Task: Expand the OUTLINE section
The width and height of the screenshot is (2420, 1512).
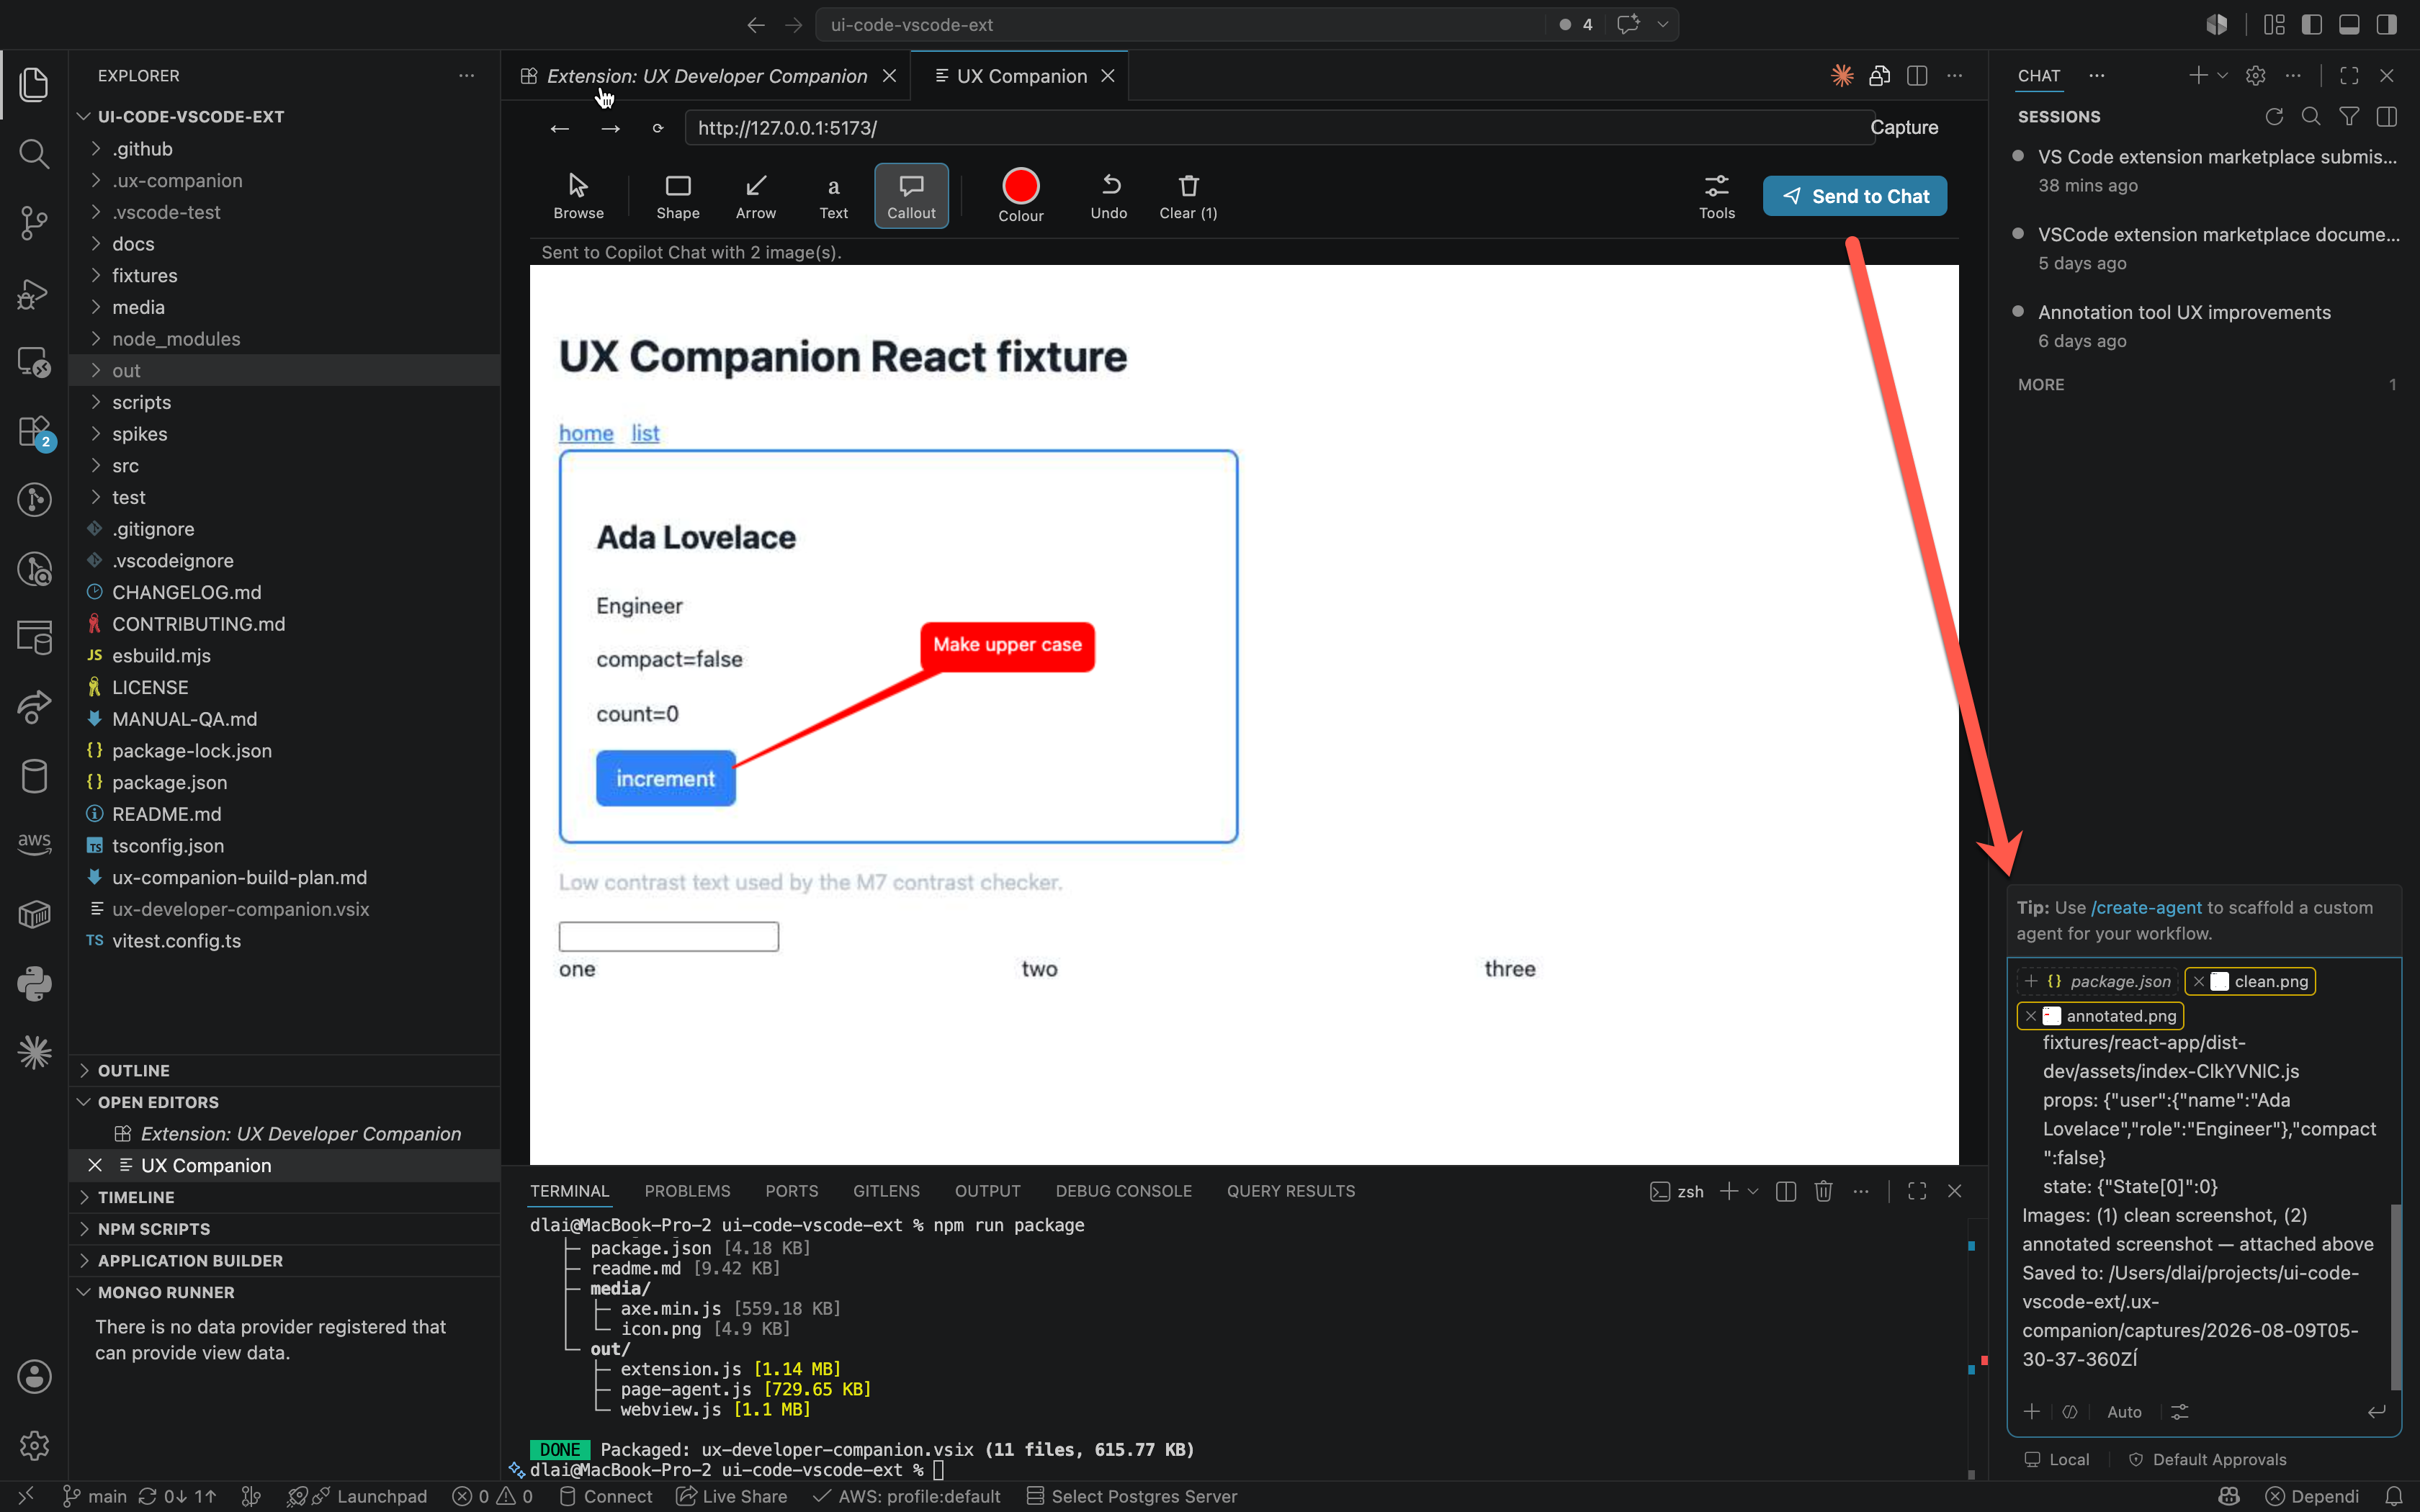Action: 284,1070
